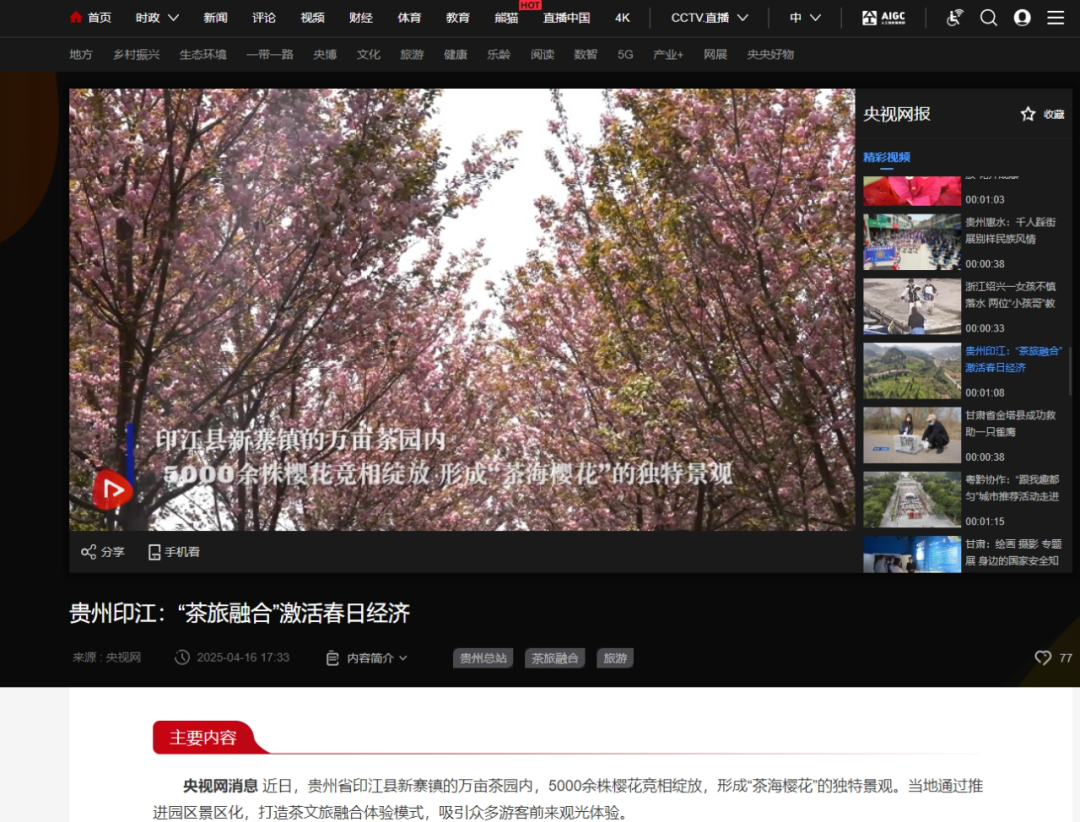Open the 产业+ channel
Viewport: 1080px width, 822px height.
coord(668,54)
